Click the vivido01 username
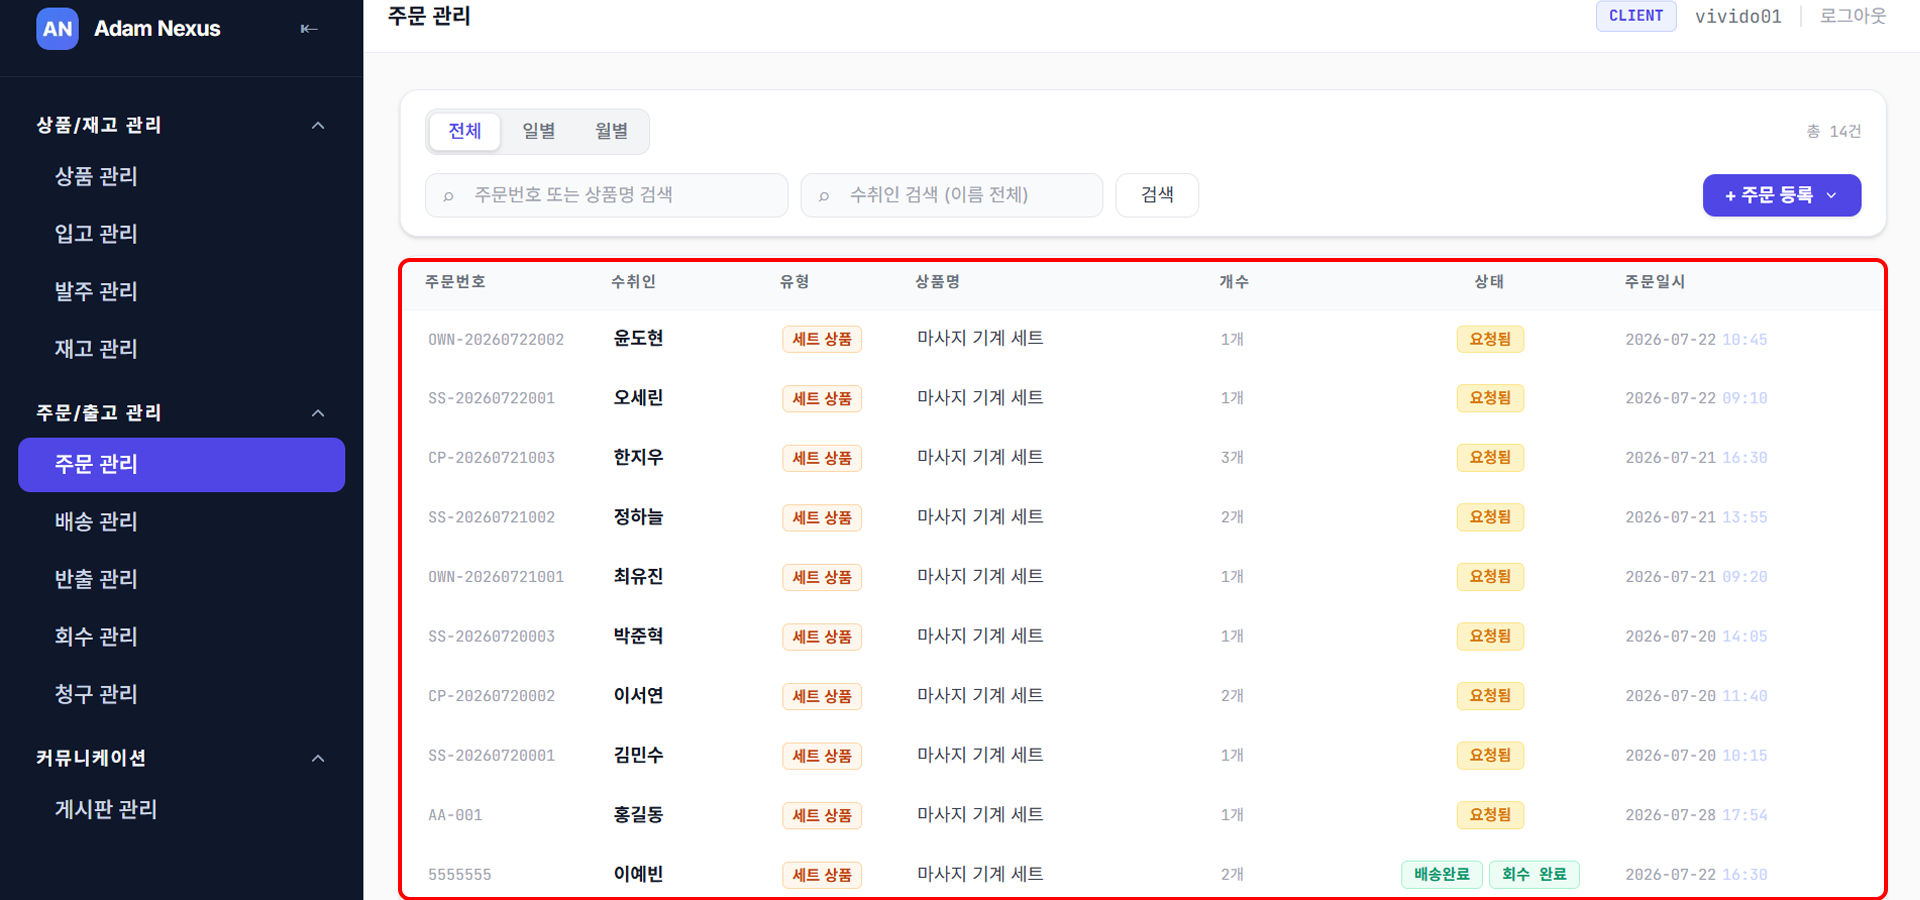 [1738, 16]
